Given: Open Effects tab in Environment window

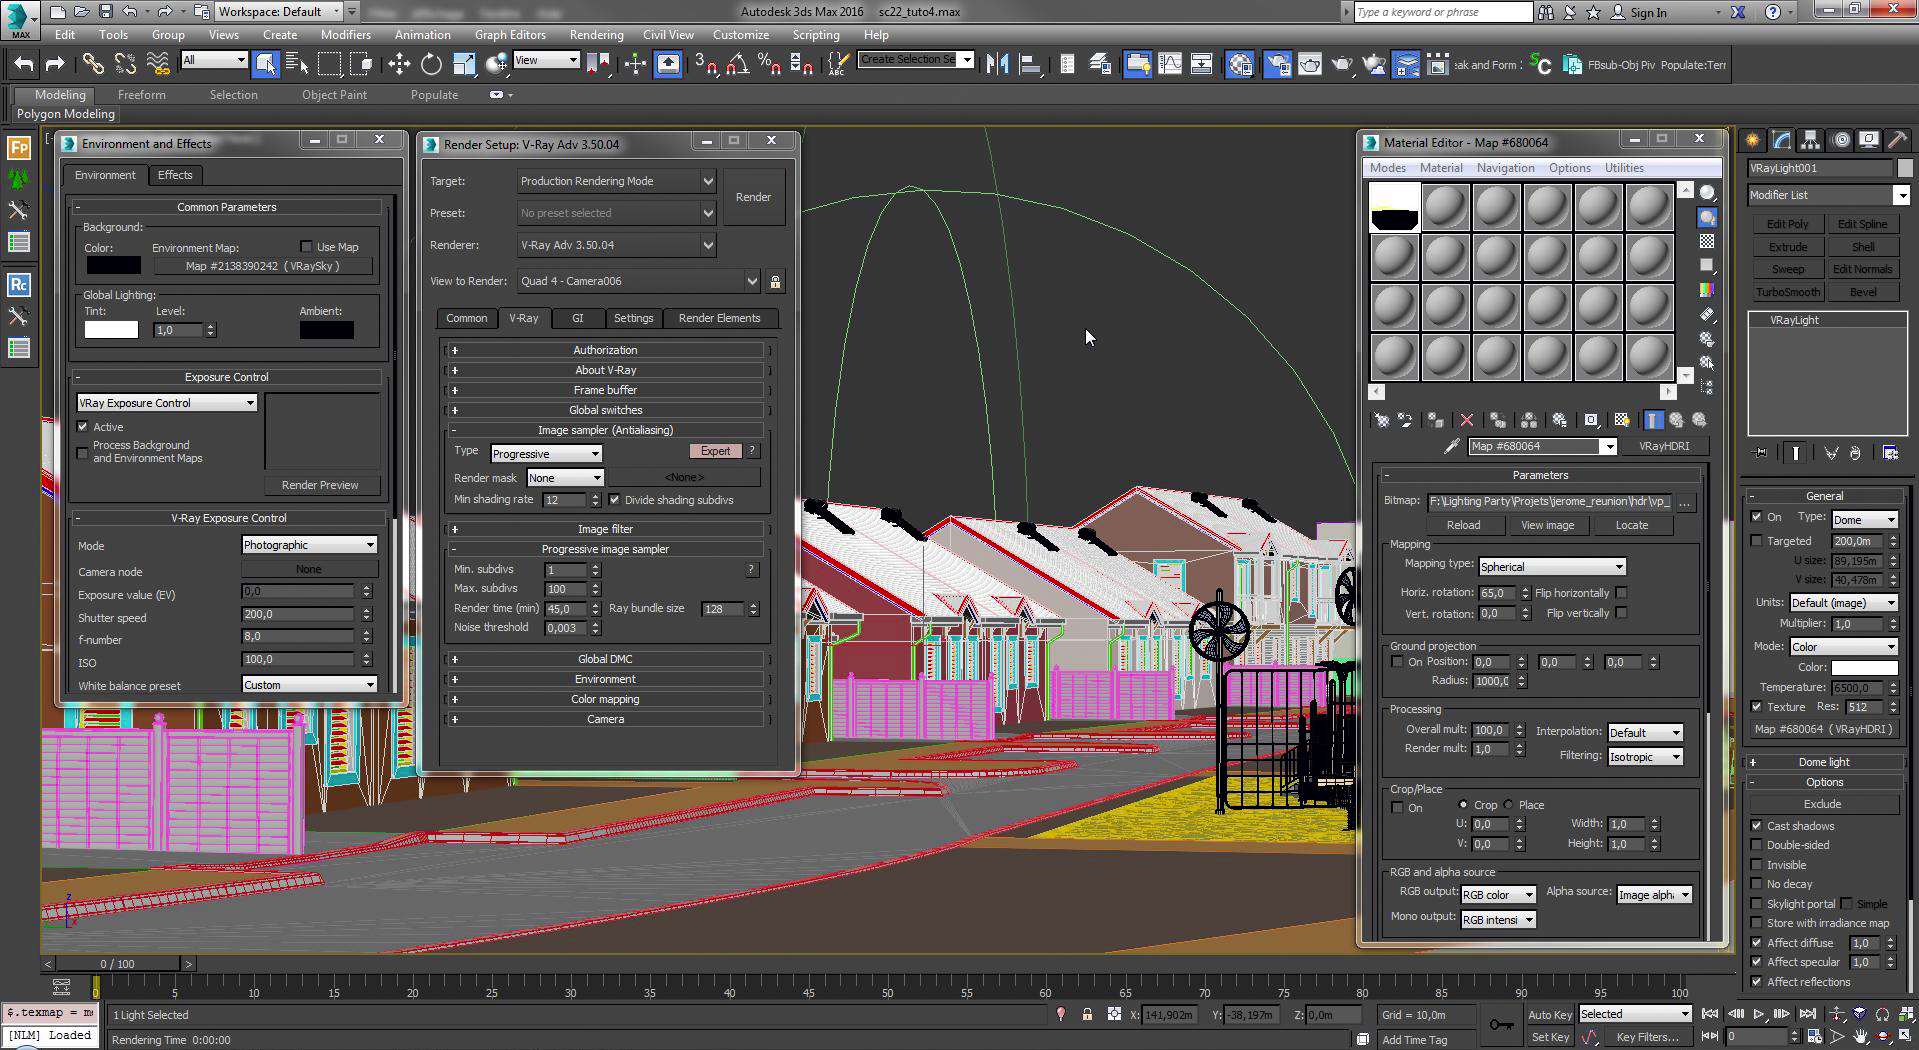Looking at the screenshot, I should [175, 175].
